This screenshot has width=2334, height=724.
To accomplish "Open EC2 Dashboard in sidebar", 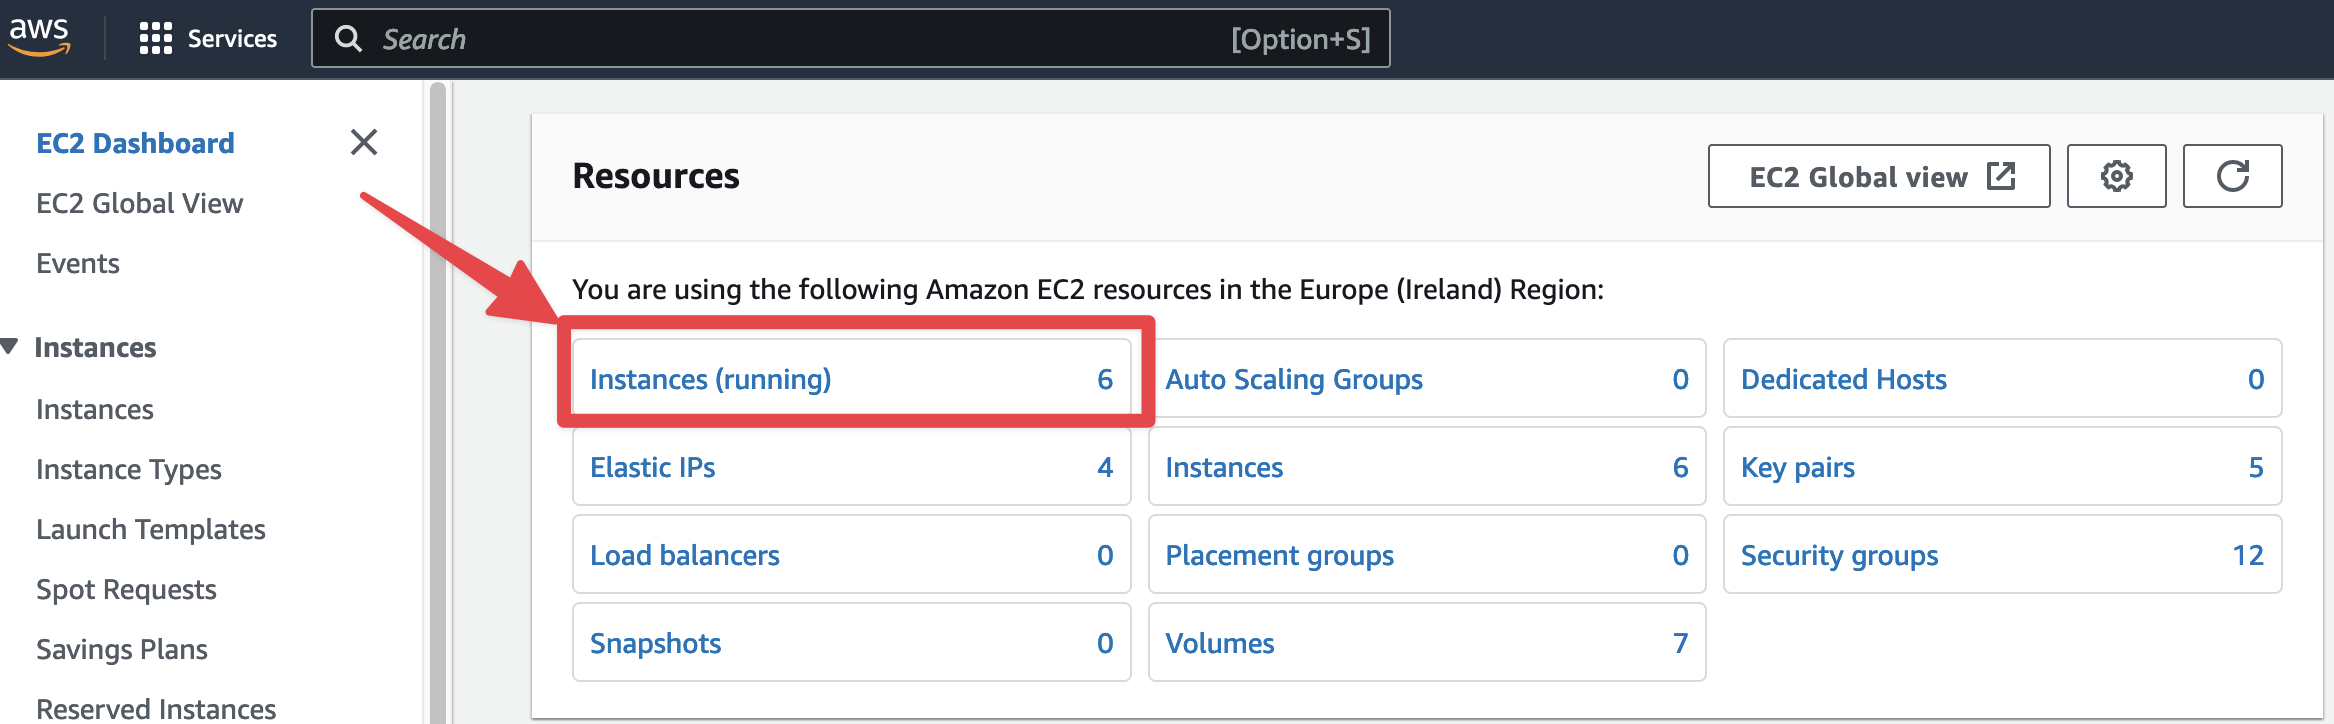I will point(135,143).
